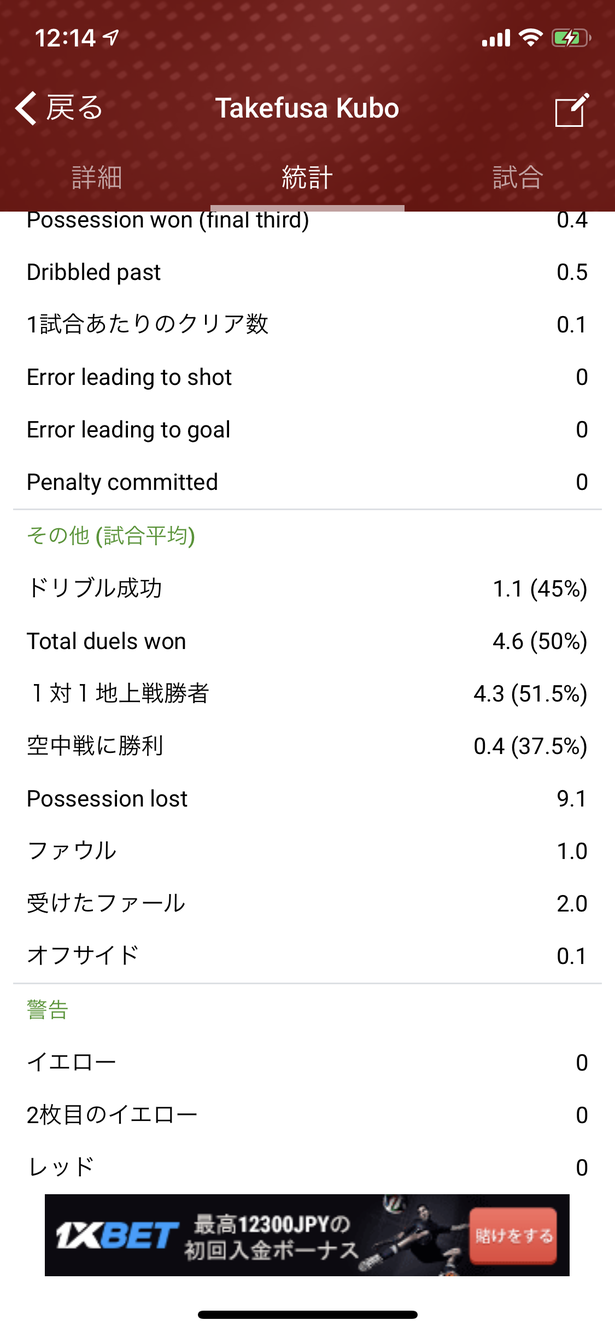Select the 統計 tab
This screenshot has height=1332, width=615.
(x=307, y=178)
